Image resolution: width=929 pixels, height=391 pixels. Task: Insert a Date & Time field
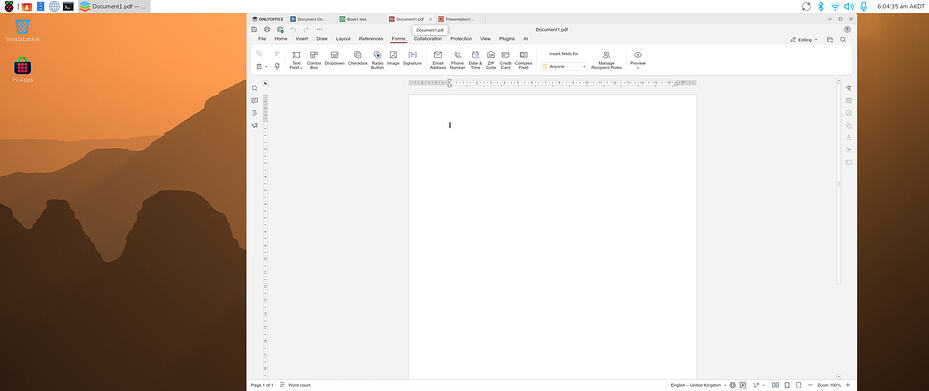[475, 60]
